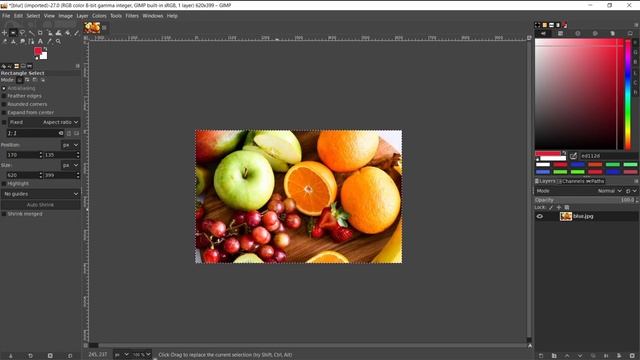Restore tool preset in Tool Options
The width and height of the screenshot is (640, 360).
(30, 356)
